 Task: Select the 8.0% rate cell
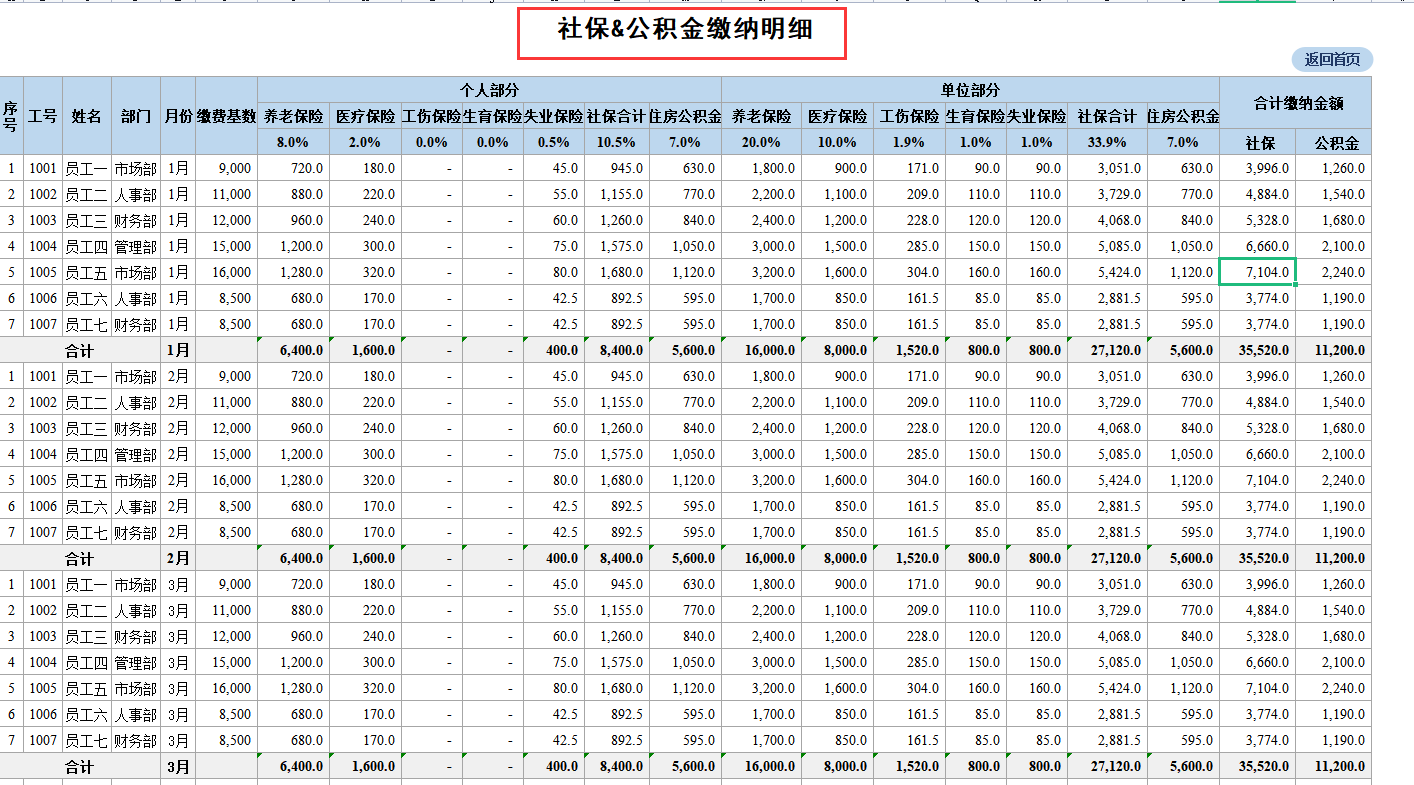[x=293, y=142]
